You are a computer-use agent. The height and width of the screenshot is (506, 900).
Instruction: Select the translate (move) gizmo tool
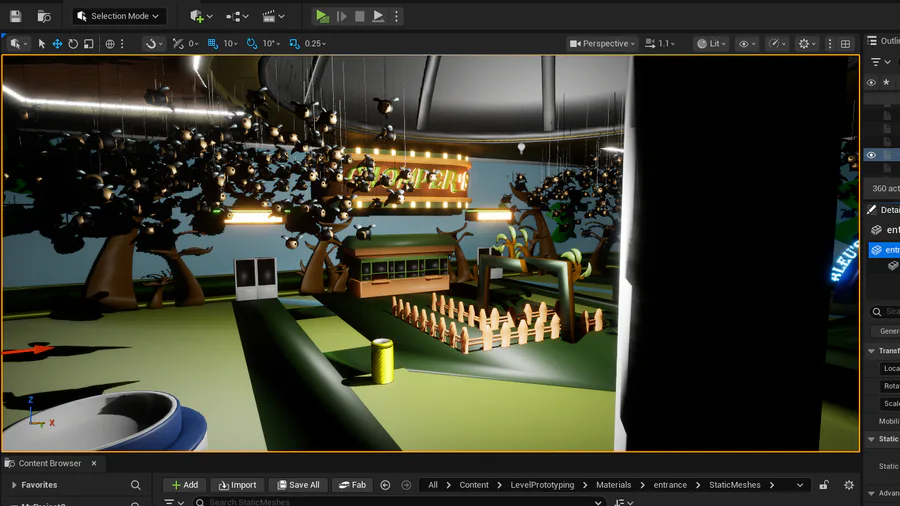coord(57,44)
